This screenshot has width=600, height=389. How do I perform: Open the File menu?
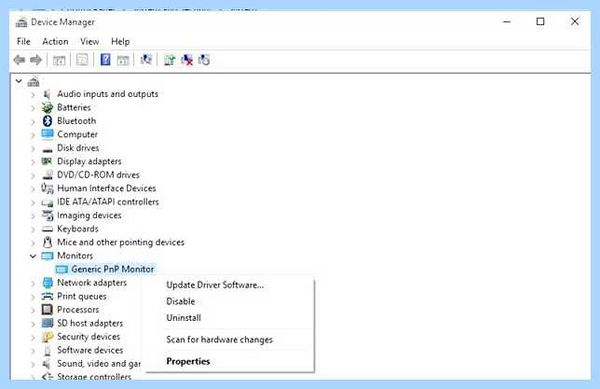coord(24,41)
